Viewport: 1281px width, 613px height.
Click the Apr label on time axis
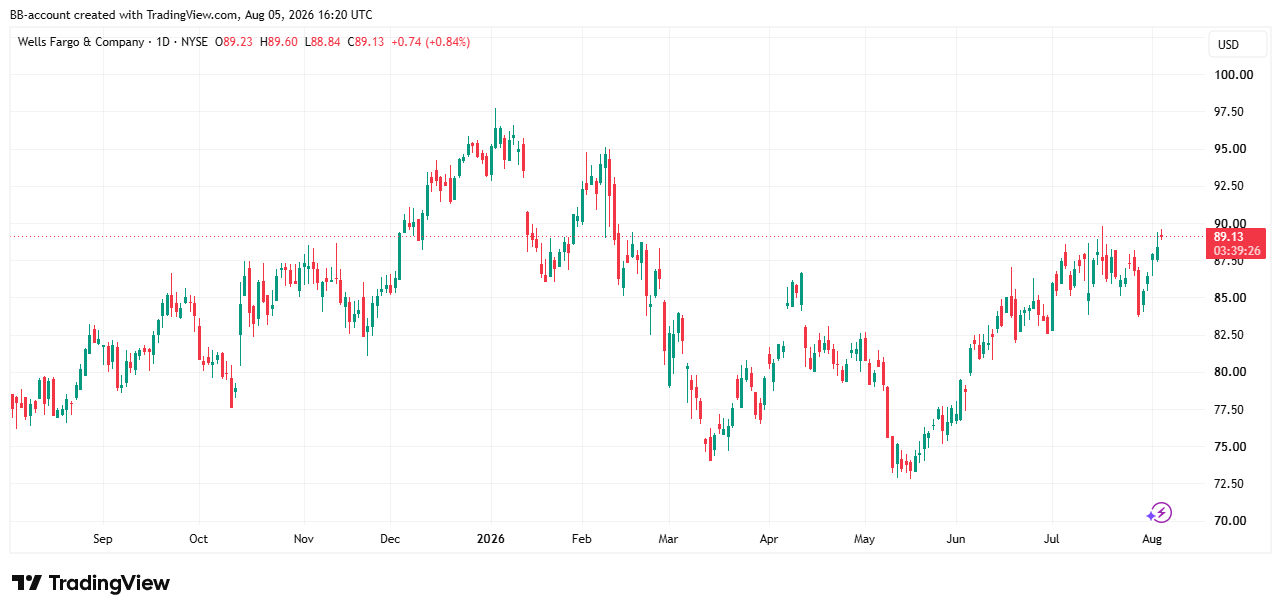(x=769, y=539)
